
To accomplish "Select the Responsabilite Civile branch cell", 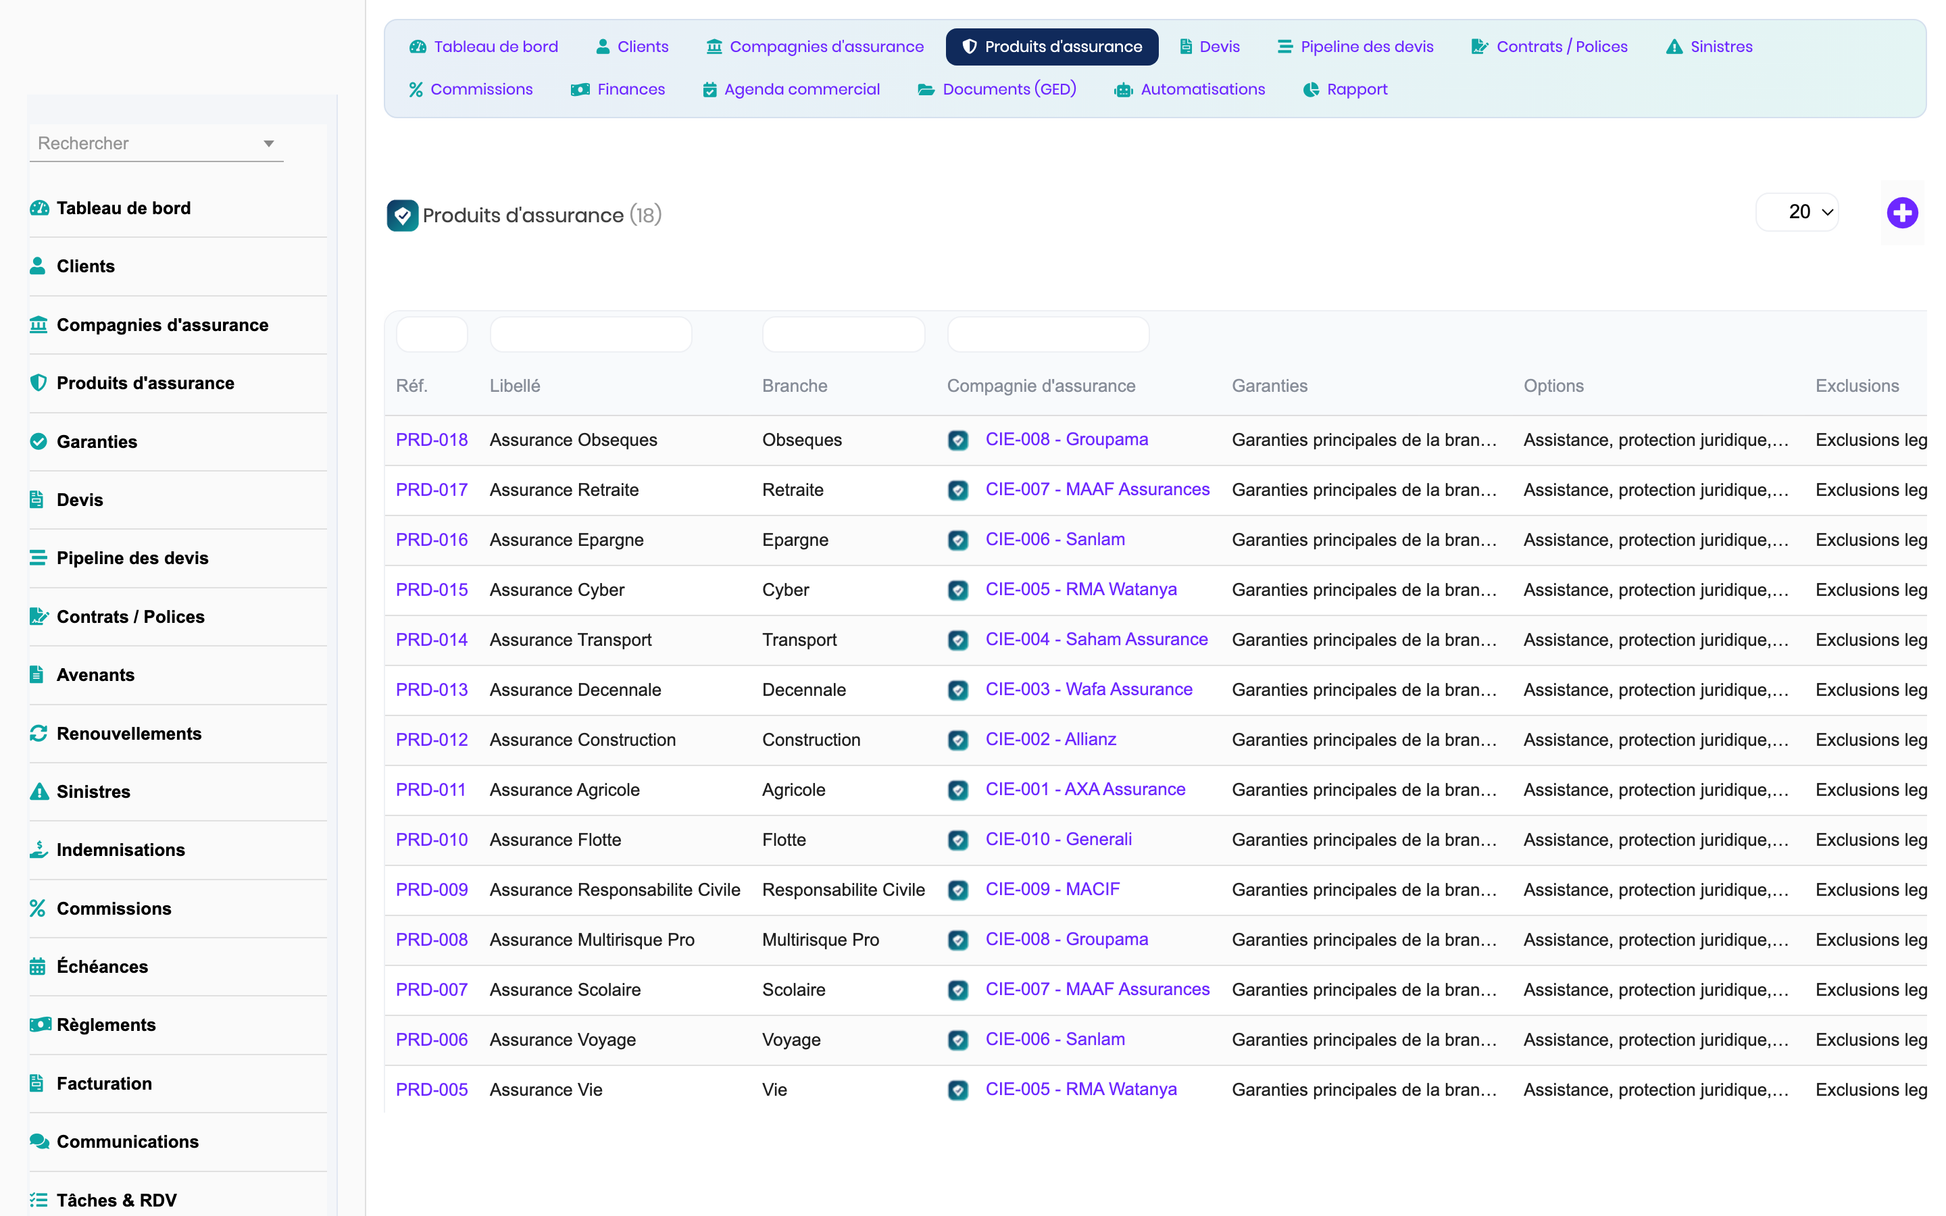I will click(x=844, y=890).
